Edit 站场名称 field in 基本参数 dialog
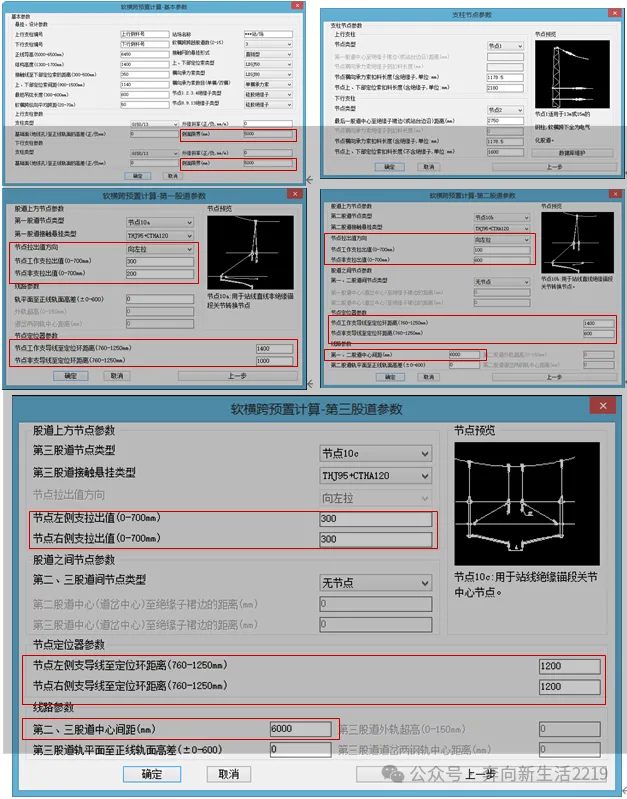 coord(268,34)
